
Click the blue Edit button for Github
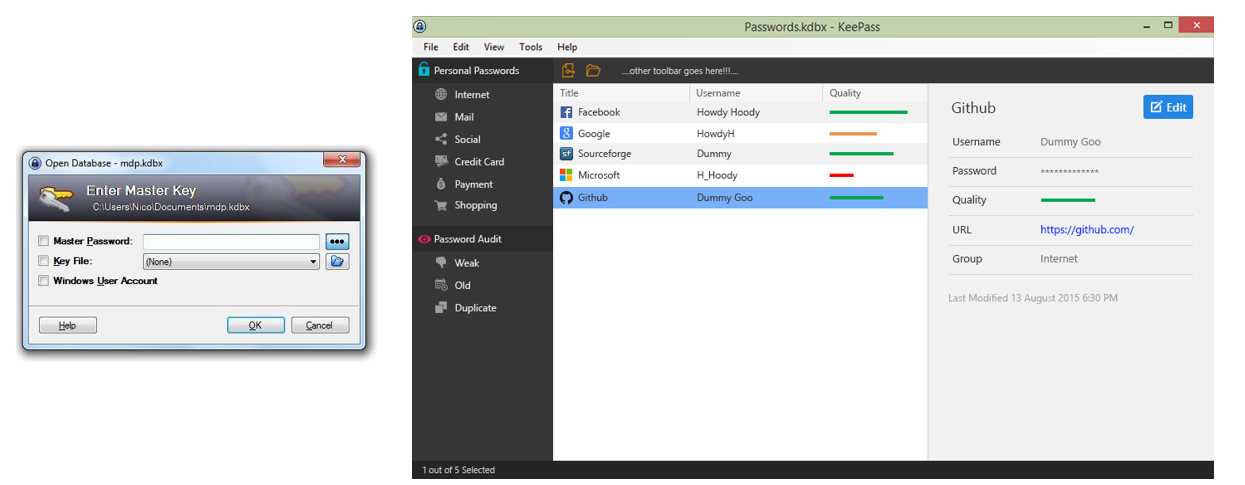click(1168, 107)
